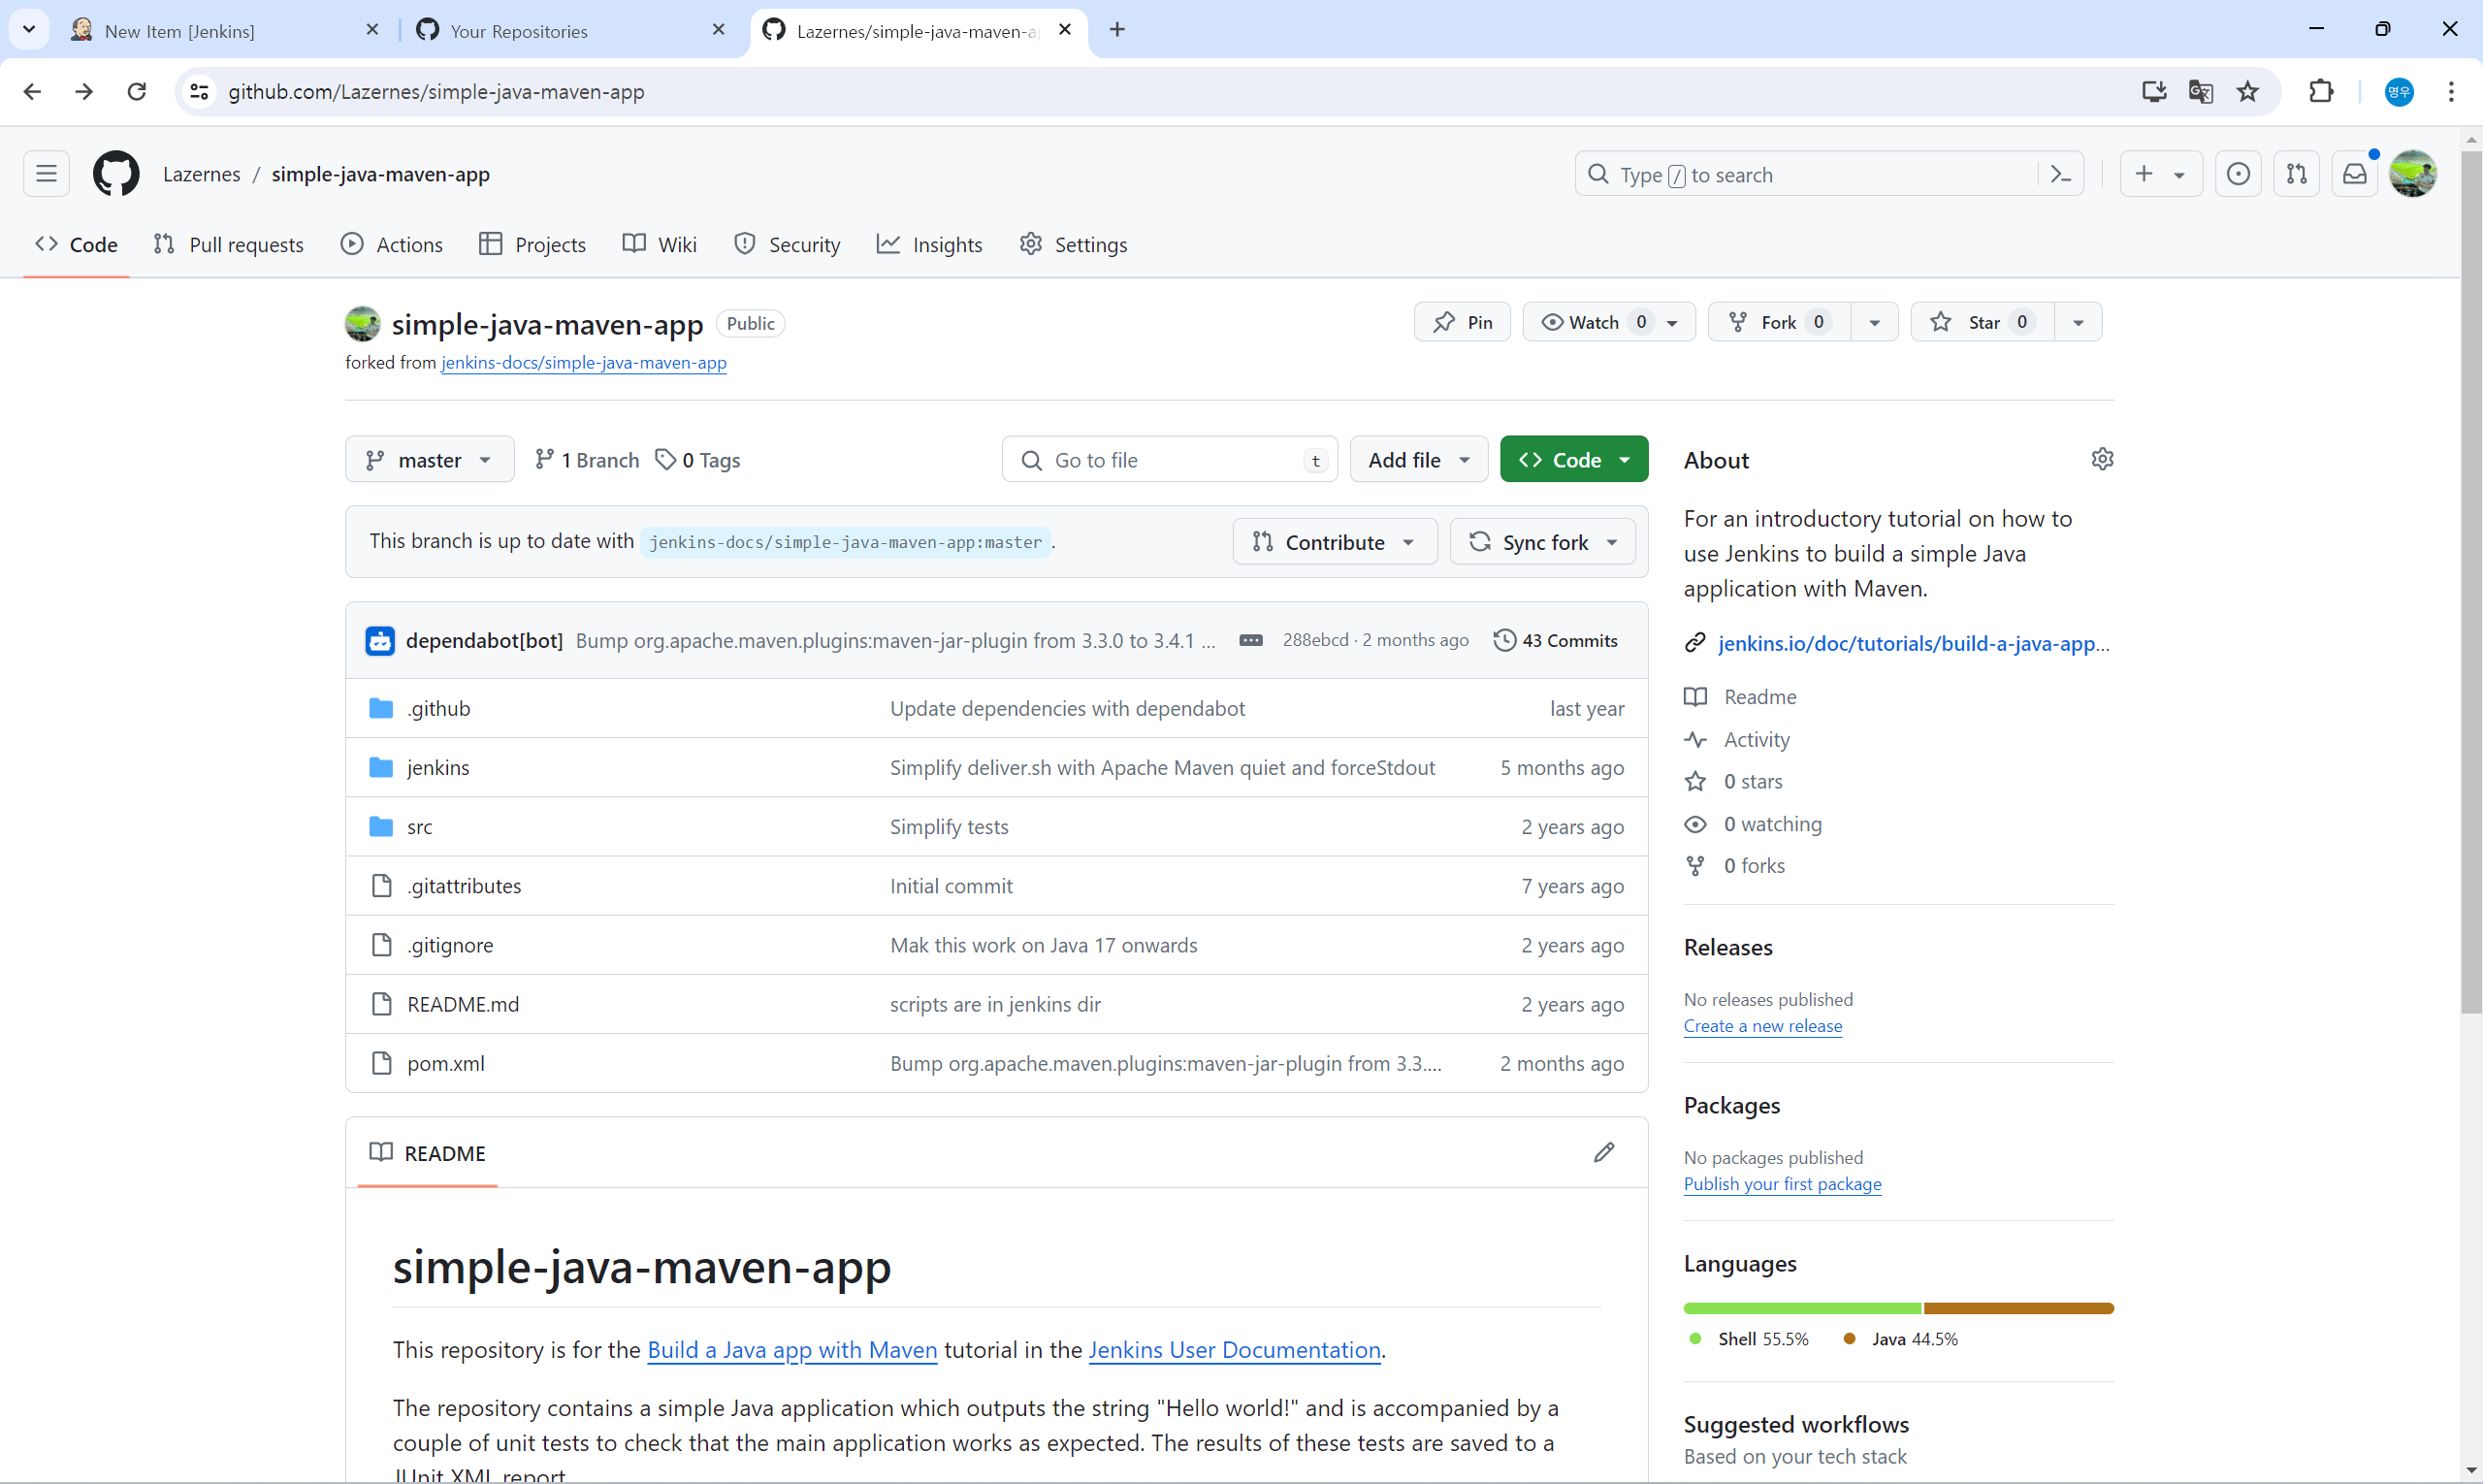
Task: View site information icon in address bar
Action: 199,91
